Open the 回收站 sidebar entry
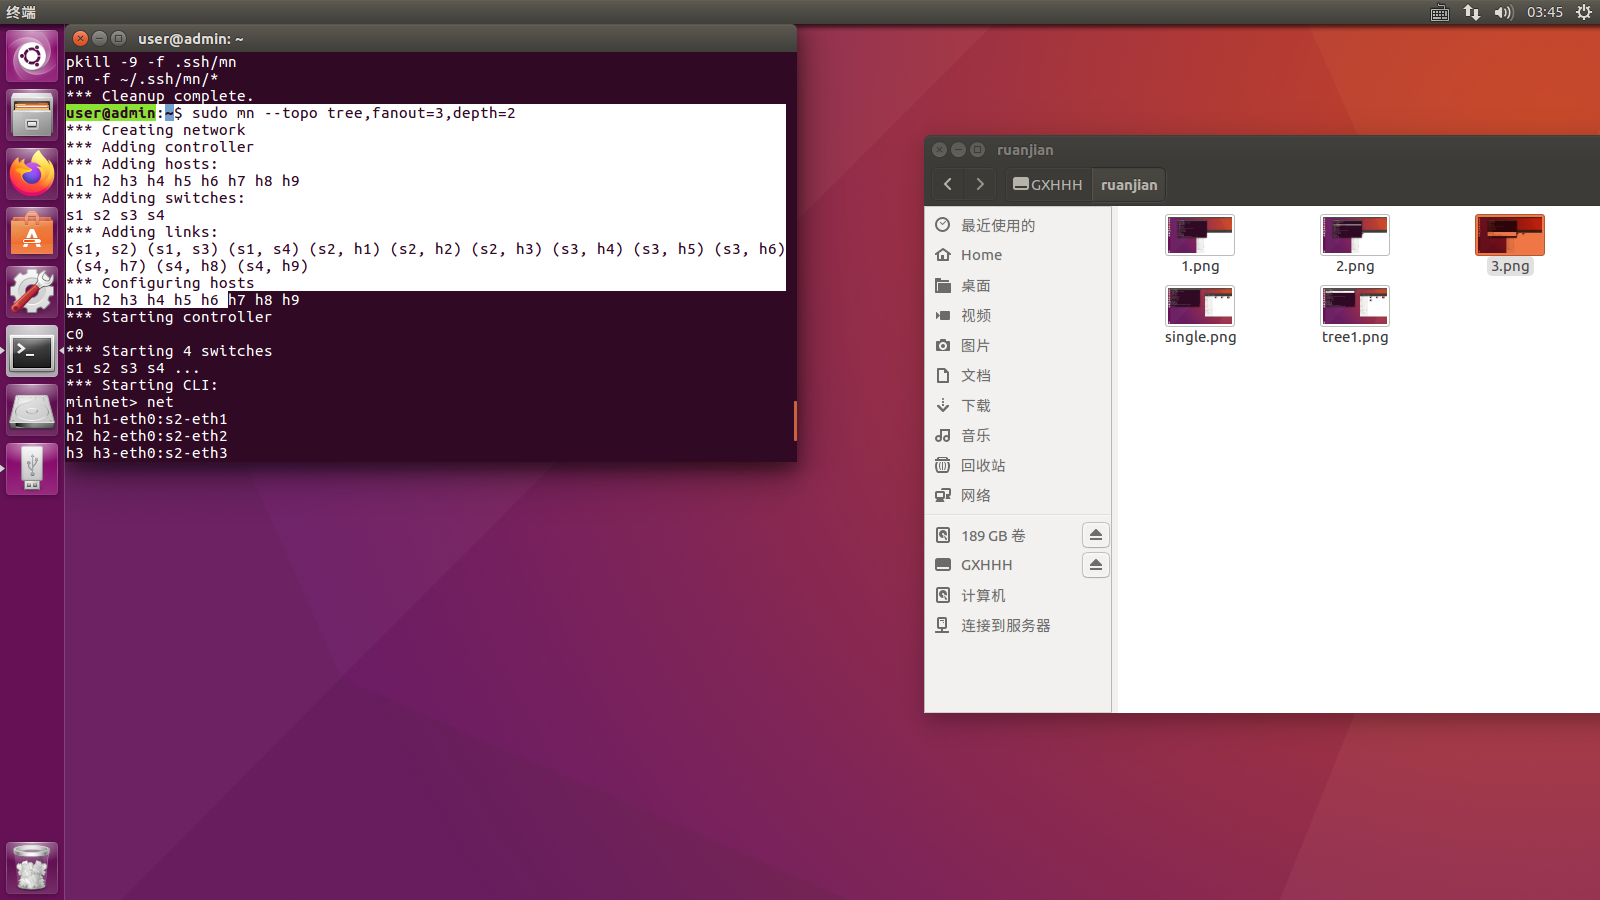 (x=982, y=465)
